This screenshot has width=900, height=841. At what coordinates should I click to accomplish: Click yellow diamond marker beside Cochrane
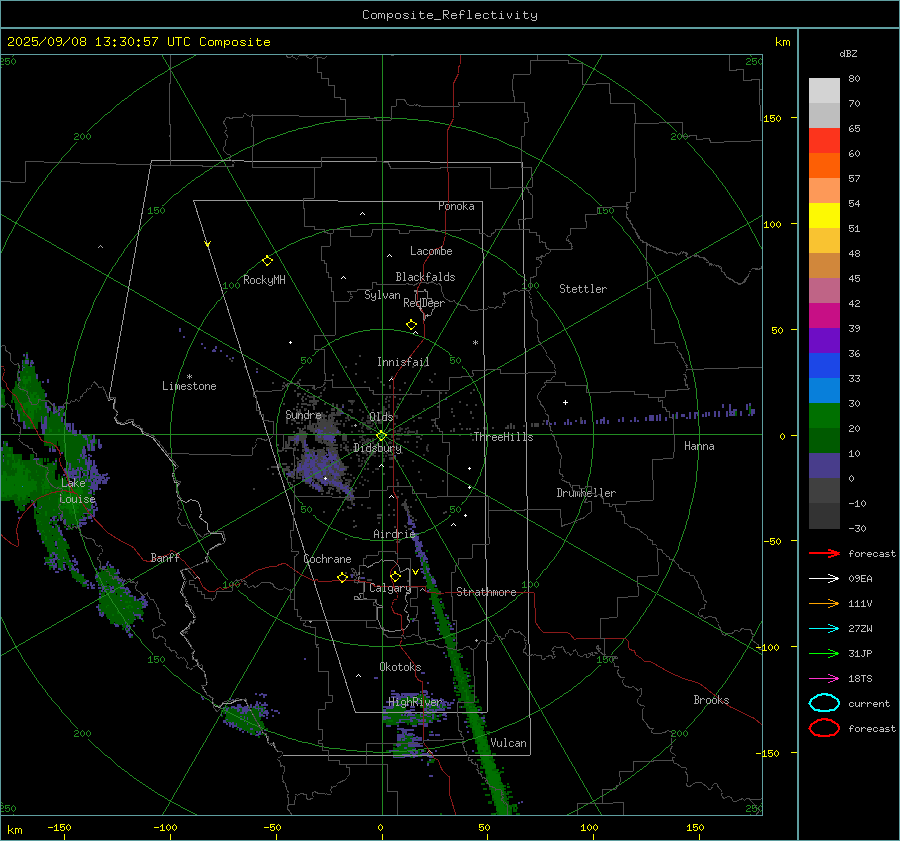(342, 578)
